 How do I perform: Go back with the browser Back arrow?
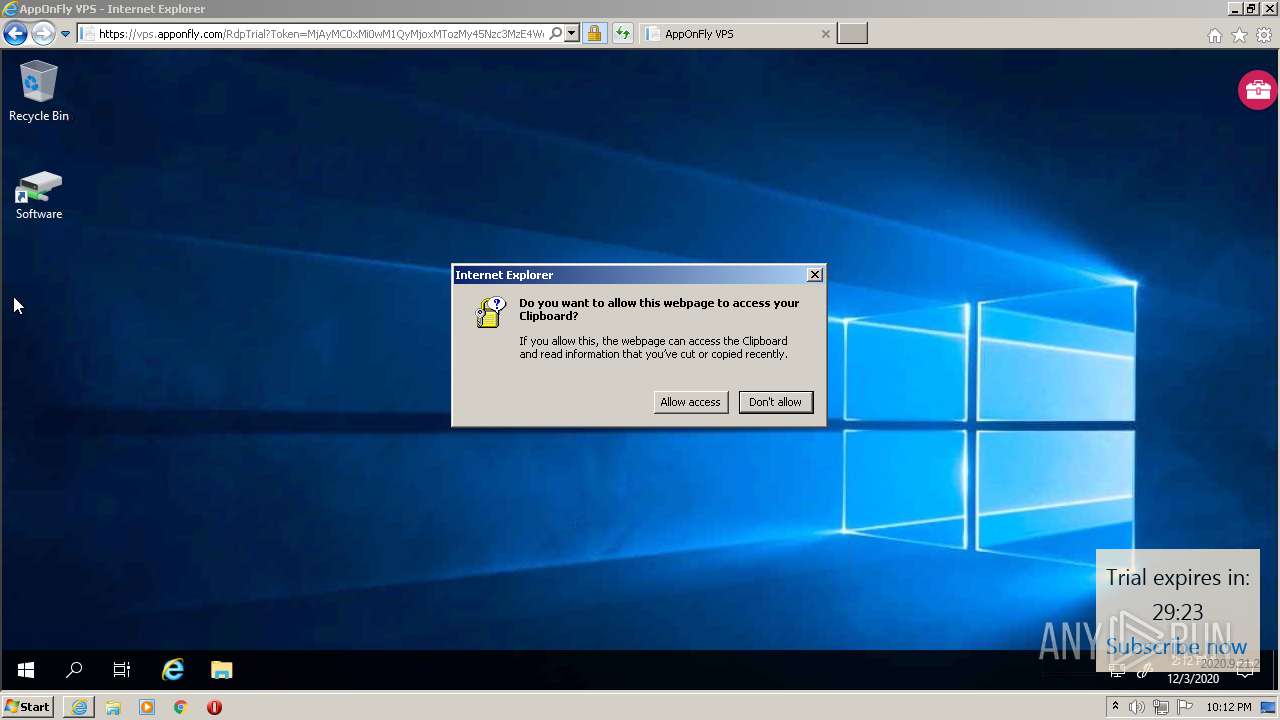click(x=15, y=34)
